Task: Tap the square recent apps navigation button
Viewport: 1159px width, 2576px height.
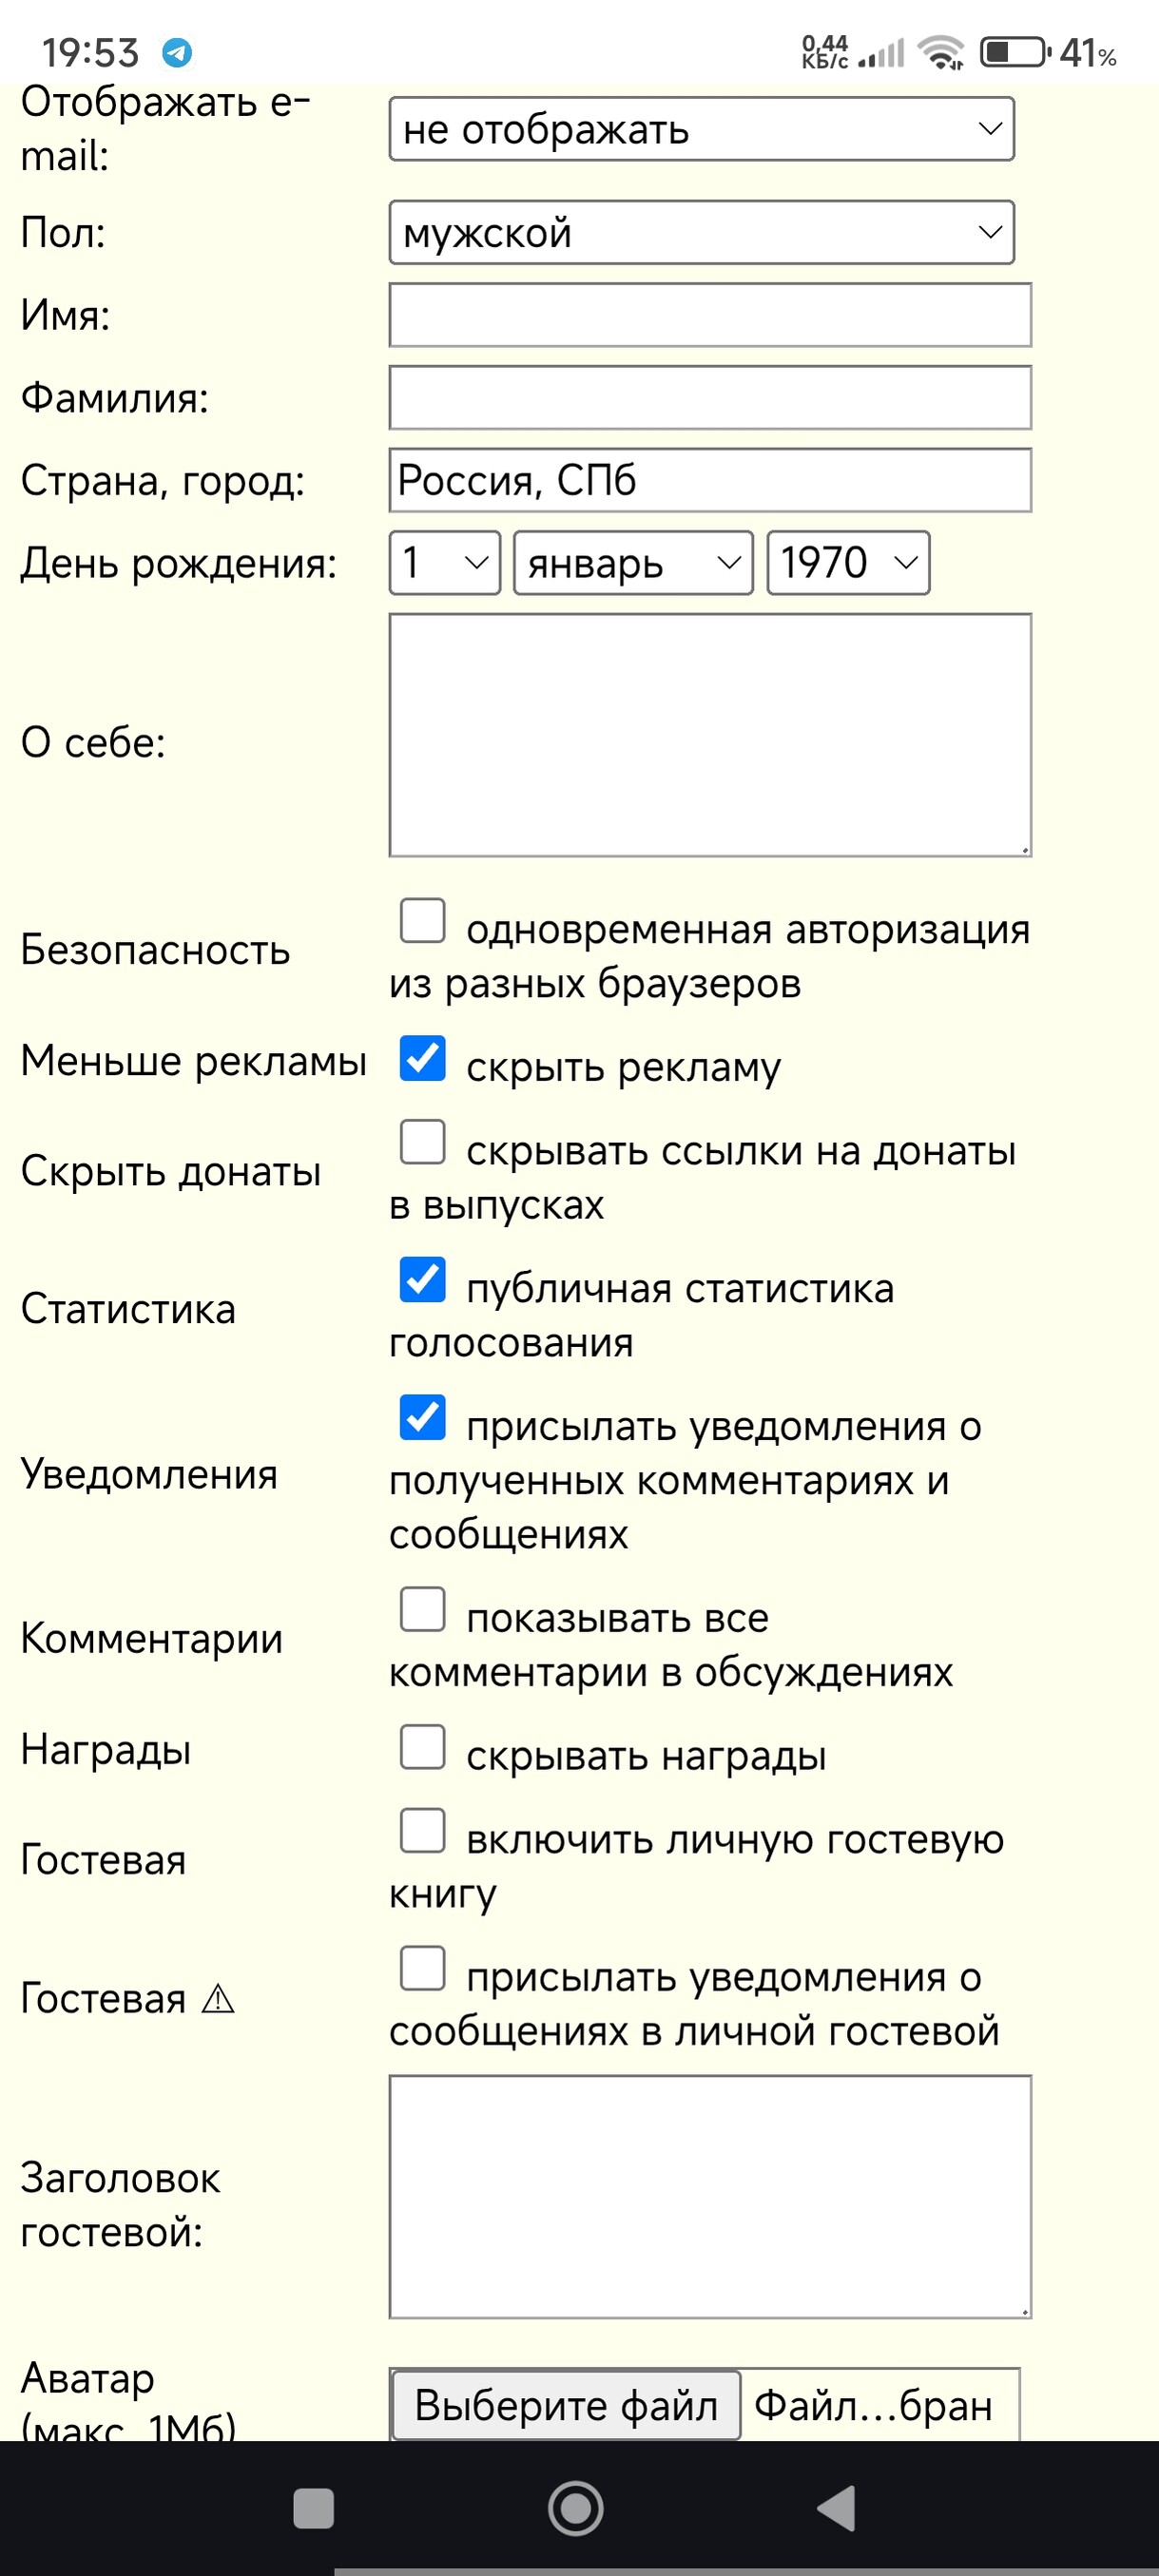Action: (313, 2508)
